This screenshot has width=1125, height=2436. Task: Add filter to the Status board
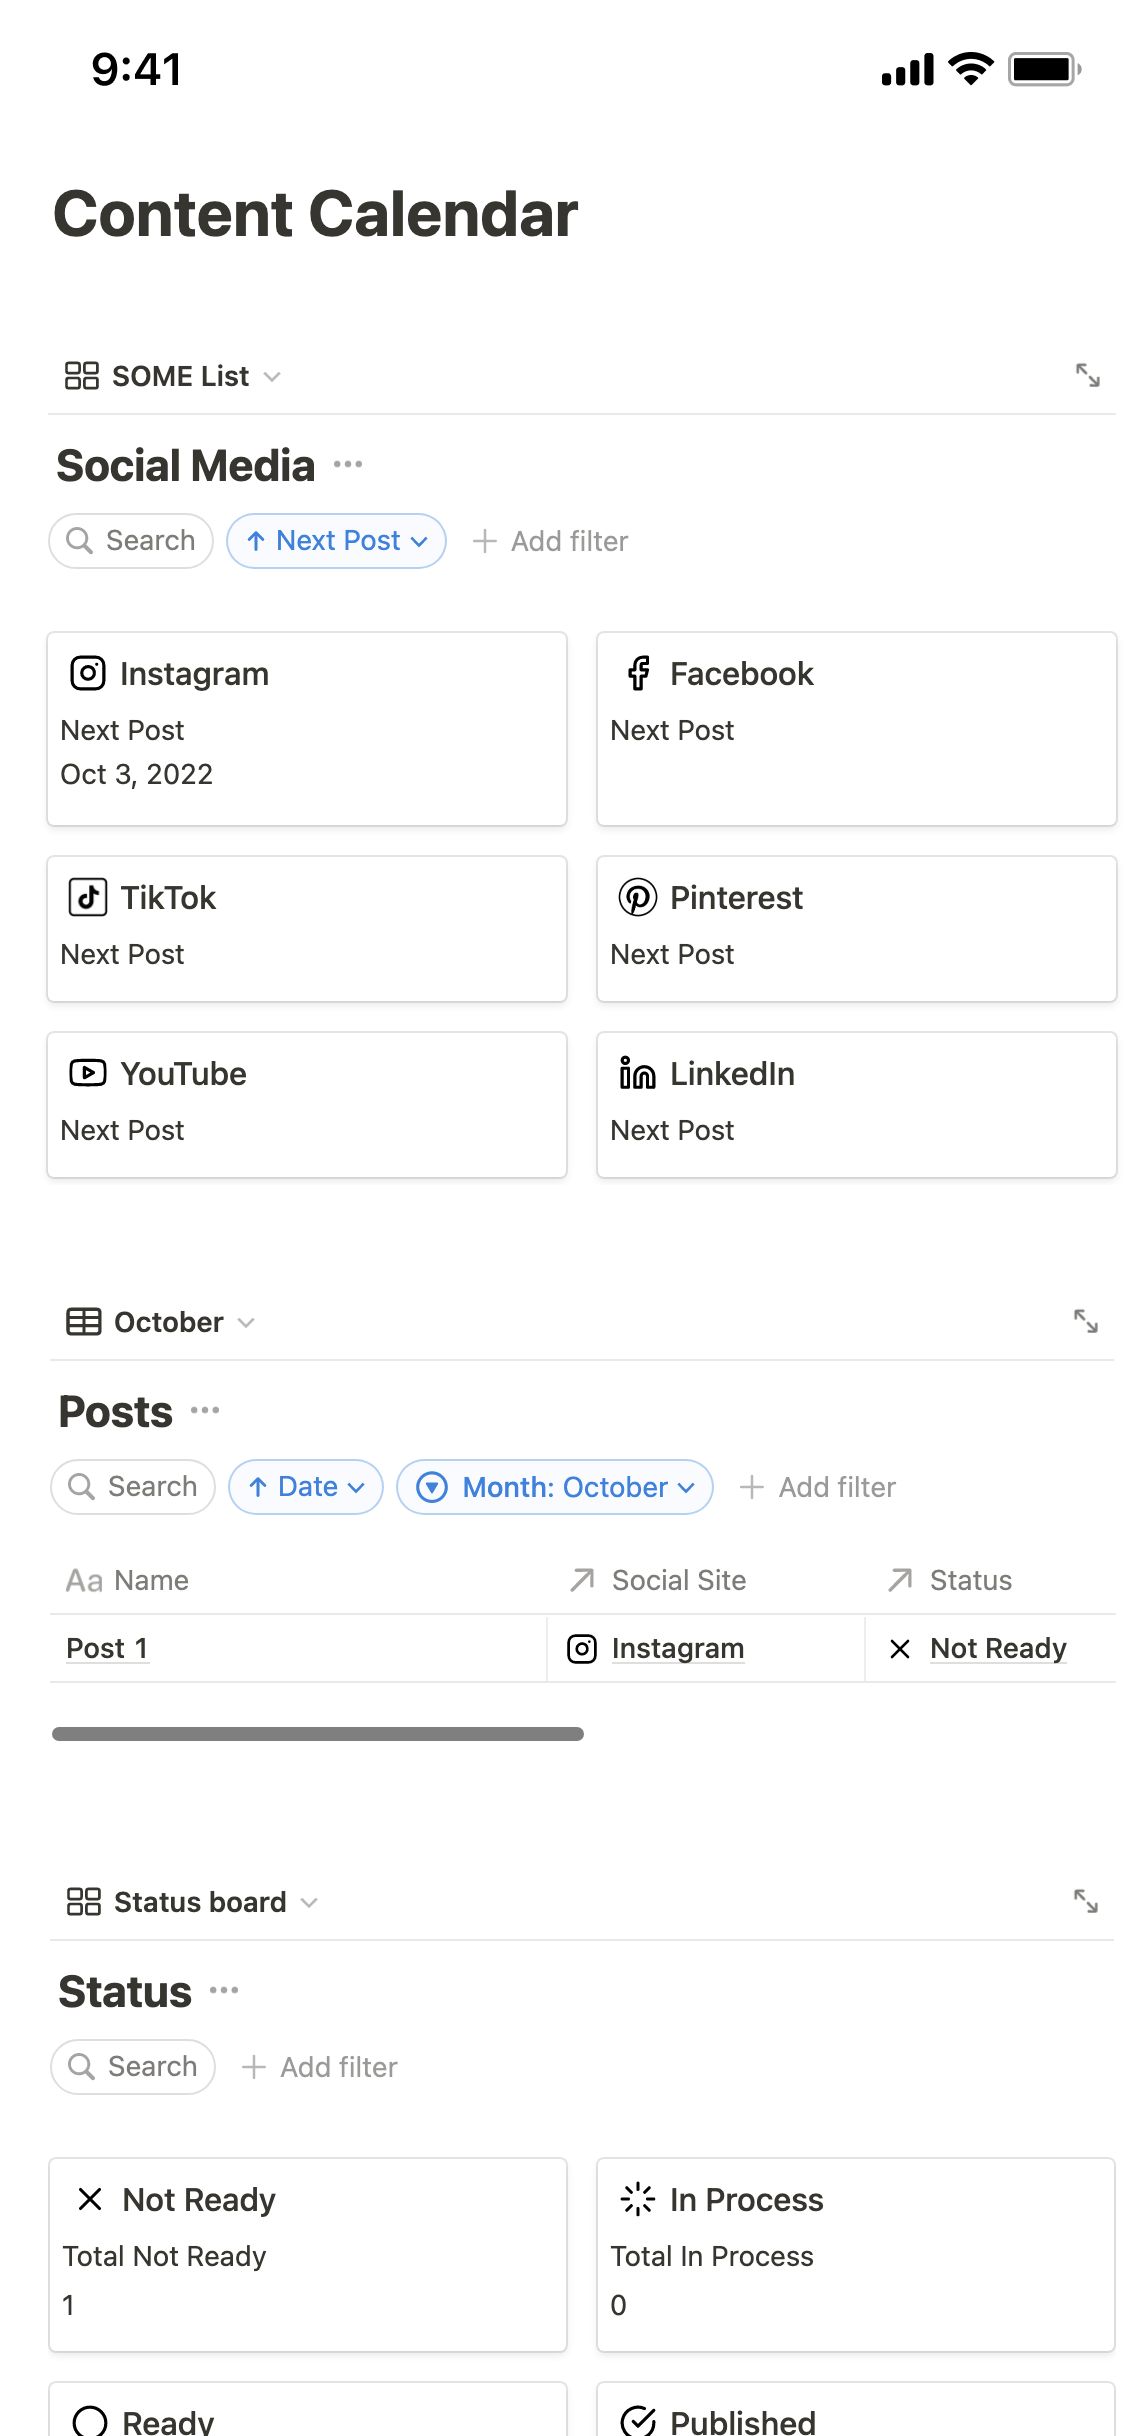[x=320, y=2067]
